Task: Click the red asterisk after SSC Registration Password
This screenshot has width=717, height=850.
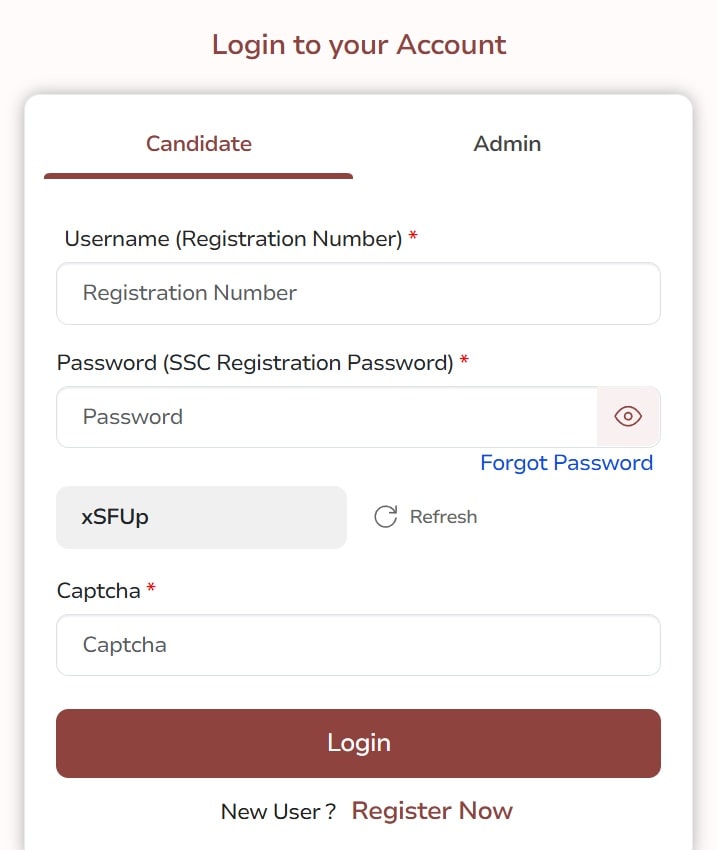Action: click(464, 359)
